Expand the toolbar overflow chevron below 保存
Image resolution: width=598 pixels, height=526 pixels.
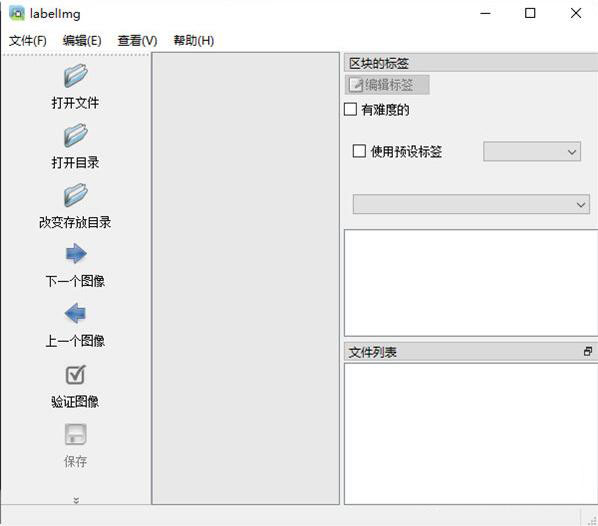click(x=76, y=500)
